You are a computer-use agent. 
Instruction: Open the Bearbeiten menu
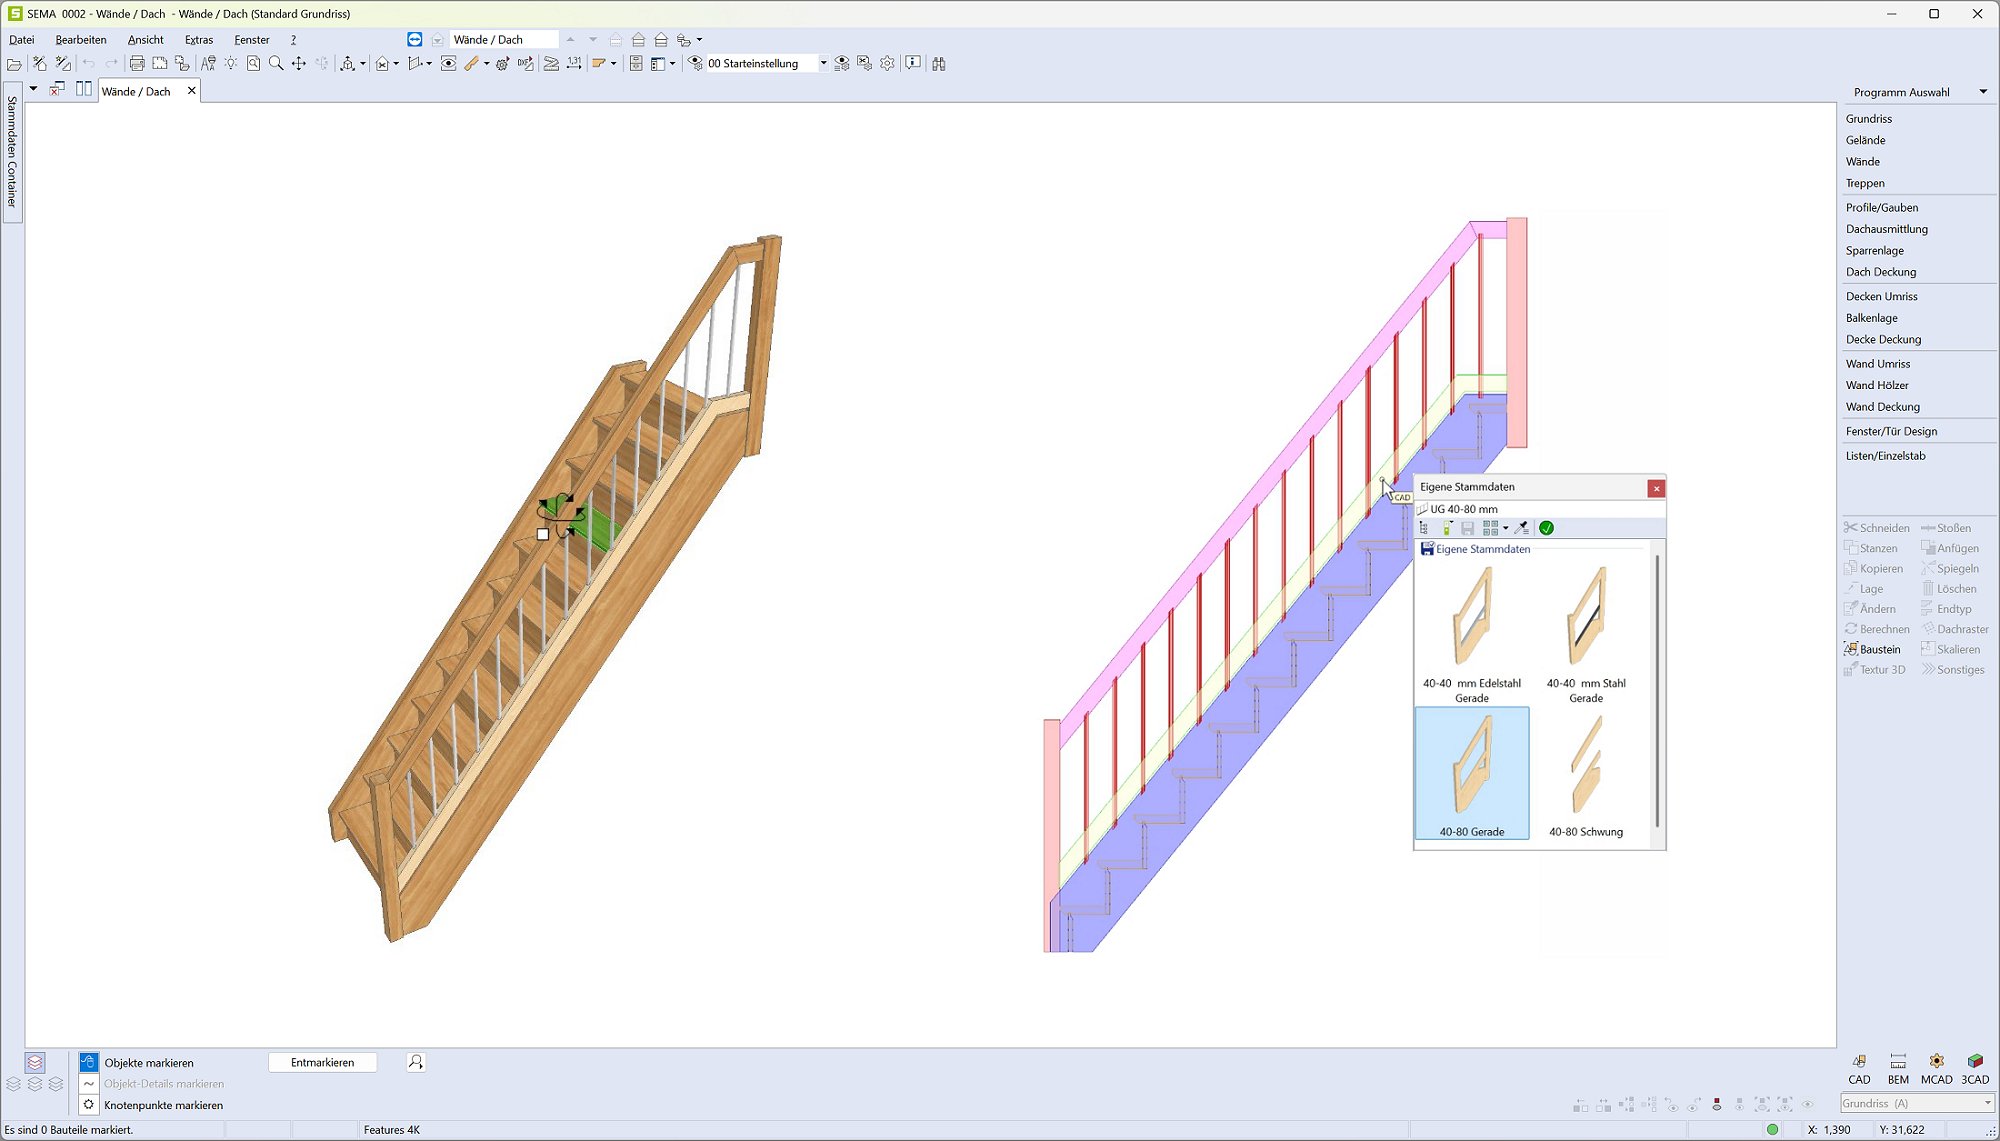81,40
